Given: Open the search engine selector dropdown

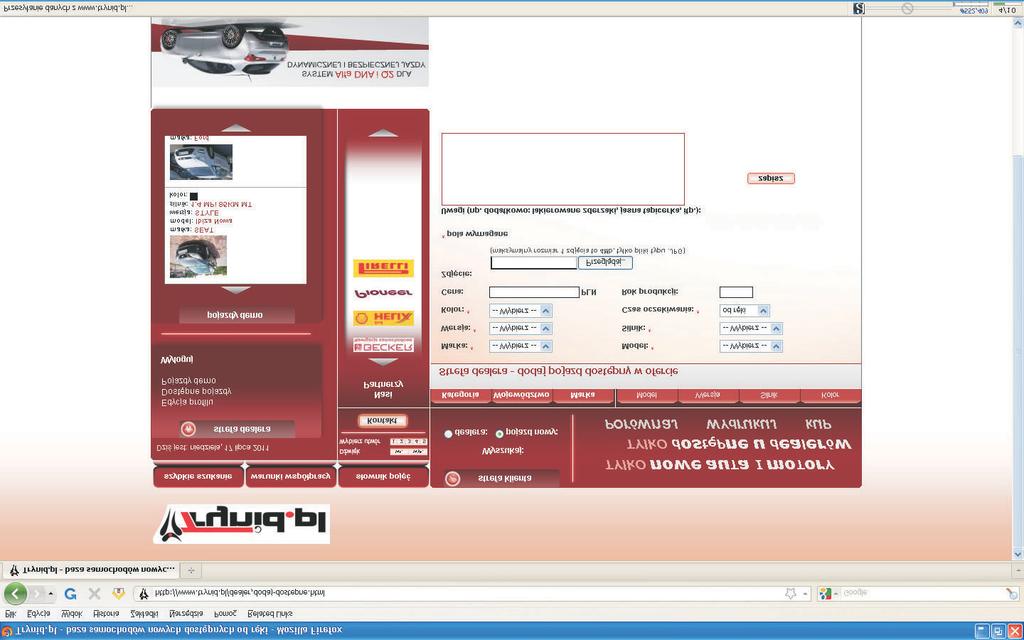Looking at the screenshot, I should (x=837, y=594).
